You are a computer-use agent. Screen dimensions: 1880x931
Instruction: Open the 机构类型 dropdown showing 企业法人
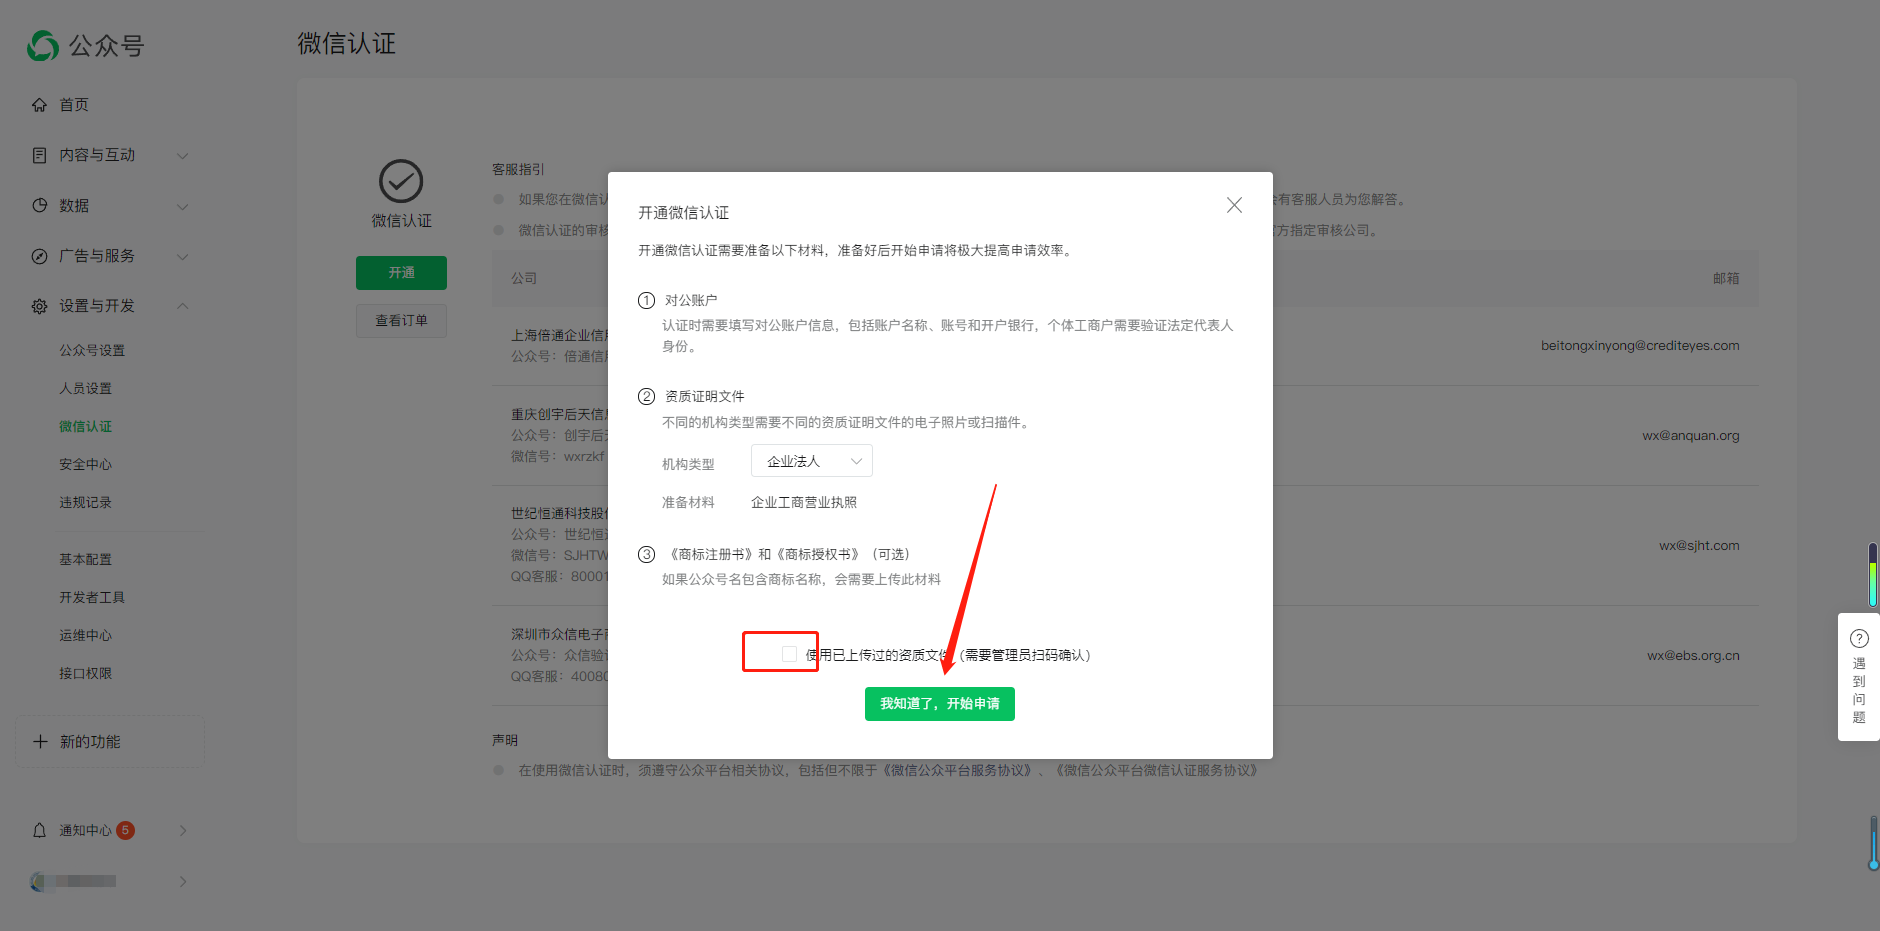click(x=811, y=461)
